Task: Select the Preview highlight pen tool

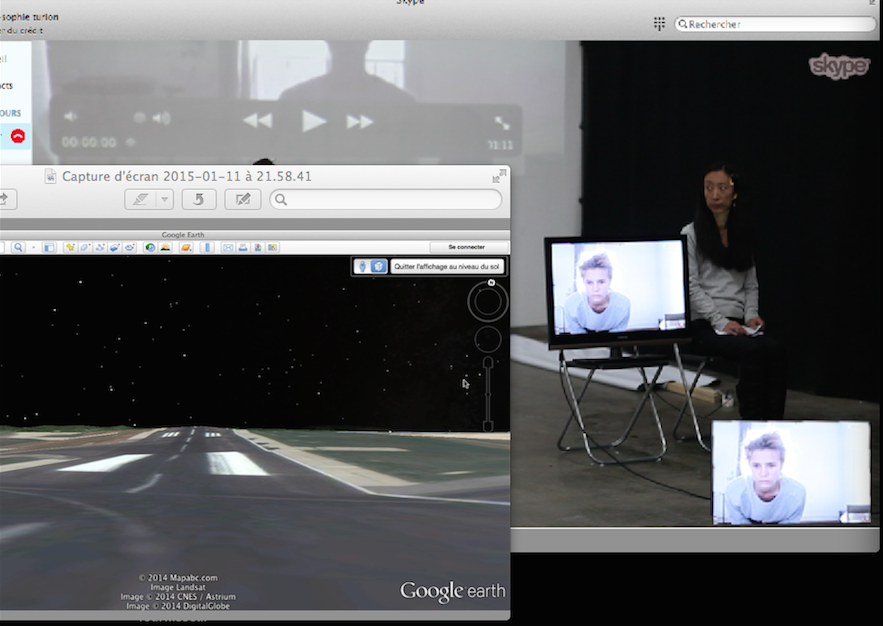Action: point(140,199)
